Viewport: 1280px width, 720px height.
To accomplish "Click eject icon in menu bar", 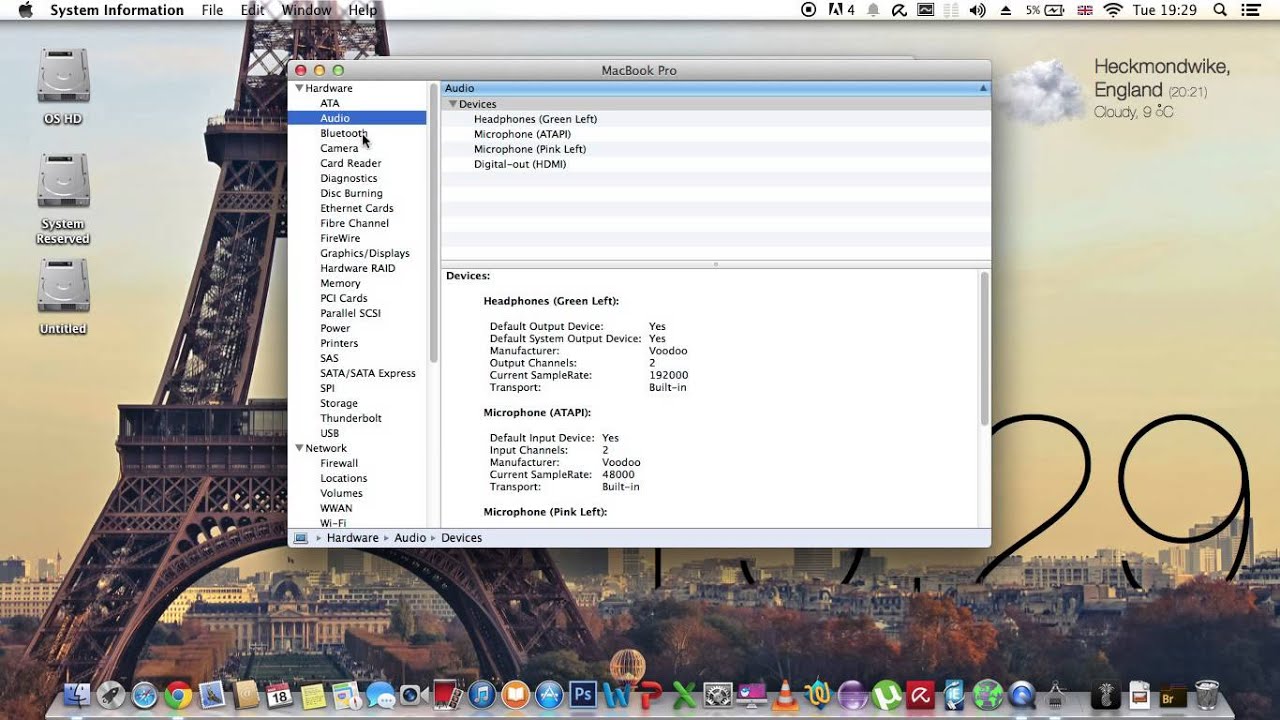I will point(1006,10).
